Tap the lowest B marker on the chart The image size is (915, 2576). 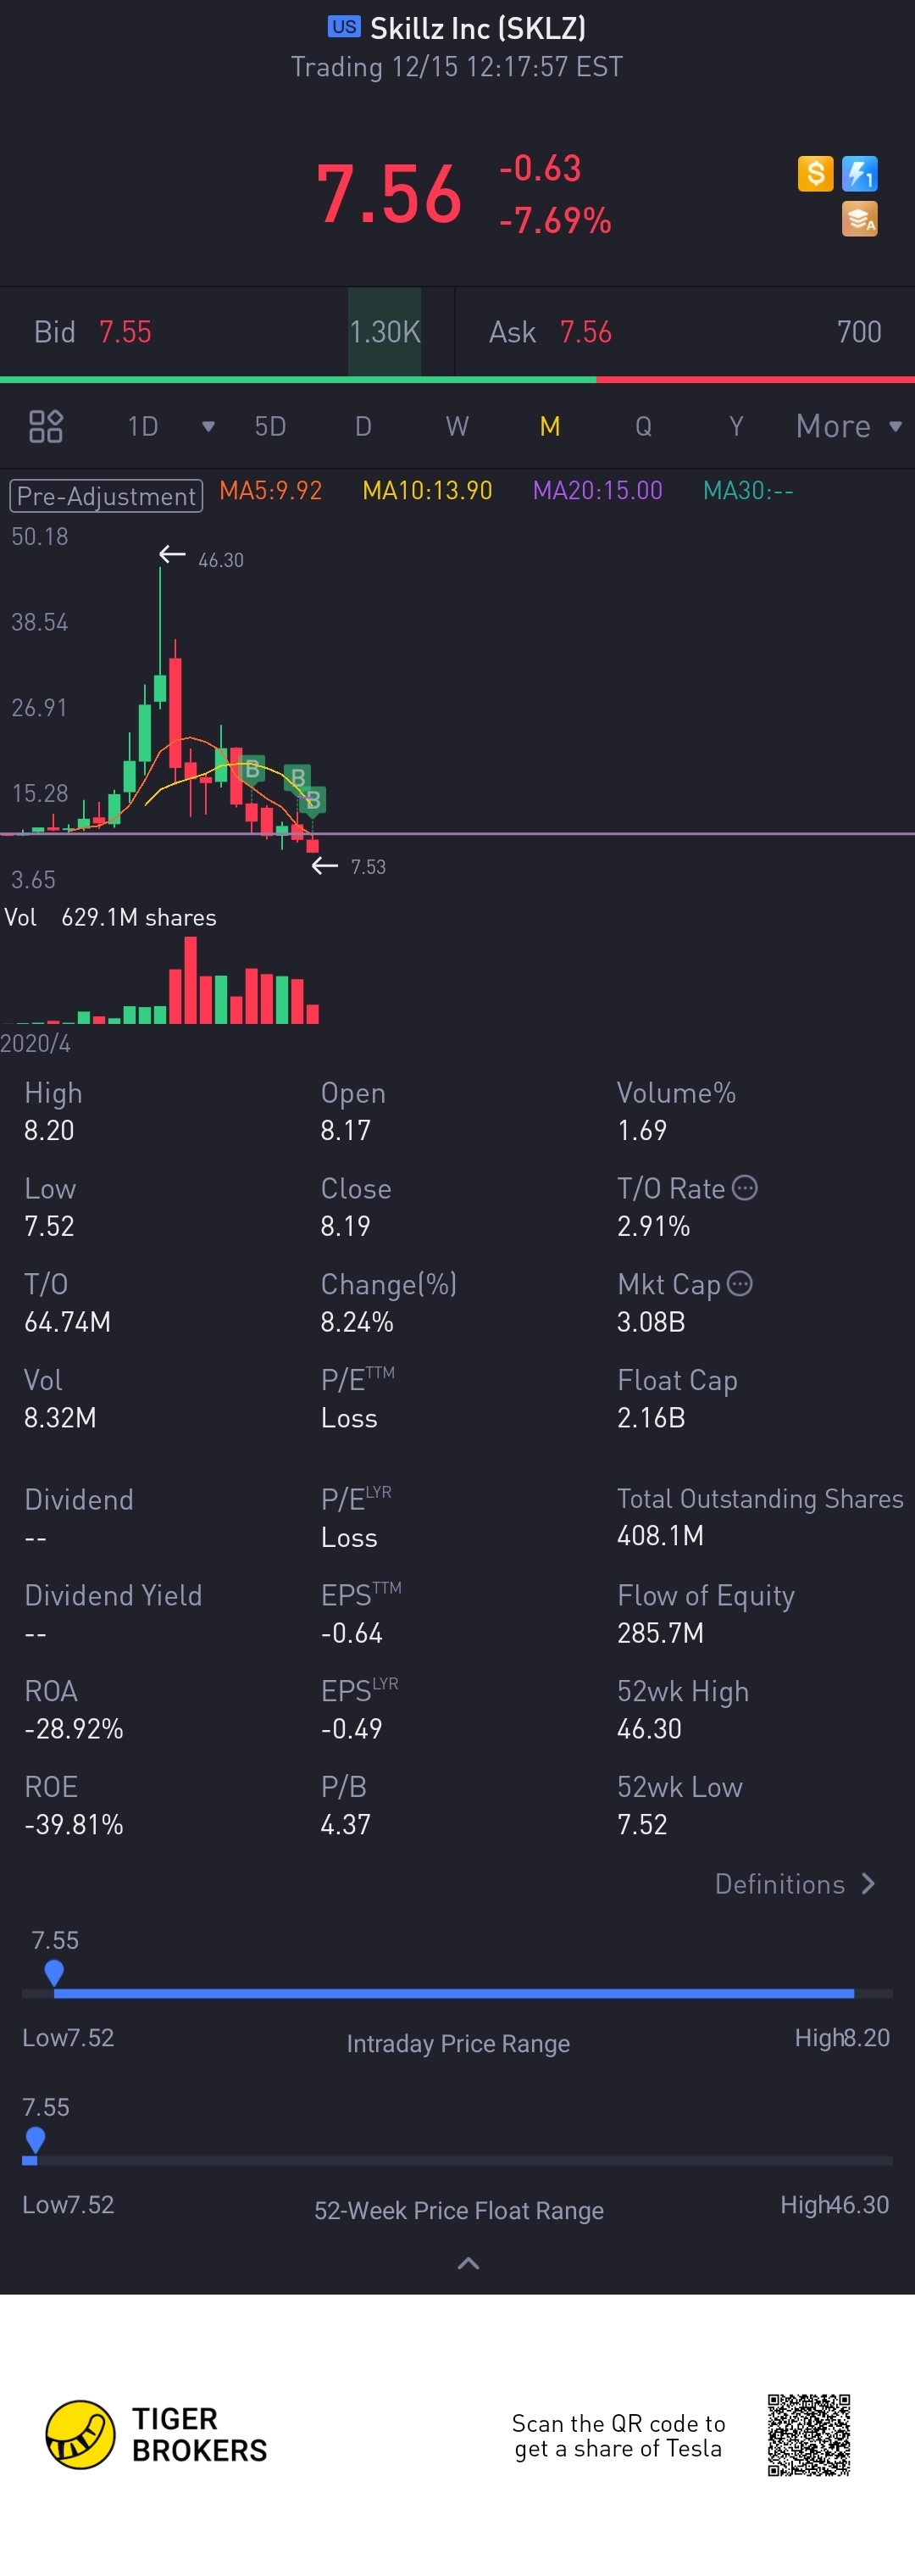click(313, 800)
